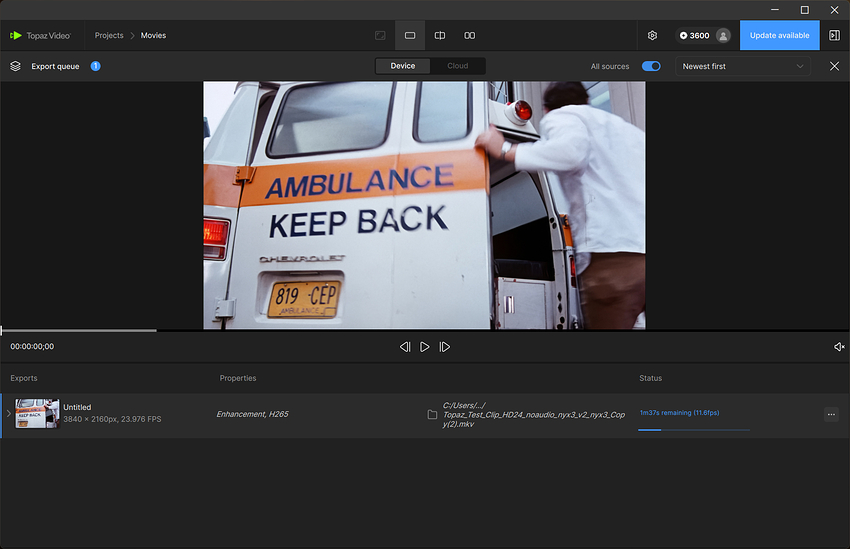850x549 pixels.
Task: Click the Update available button
Action: tap(779, 35)
